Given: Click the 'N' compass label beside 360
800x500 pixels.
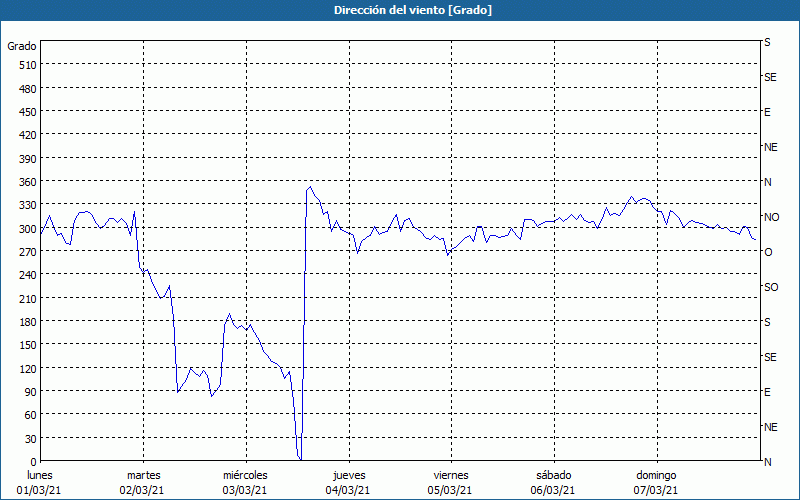Looking at the screenshot, I should point(768,182).
